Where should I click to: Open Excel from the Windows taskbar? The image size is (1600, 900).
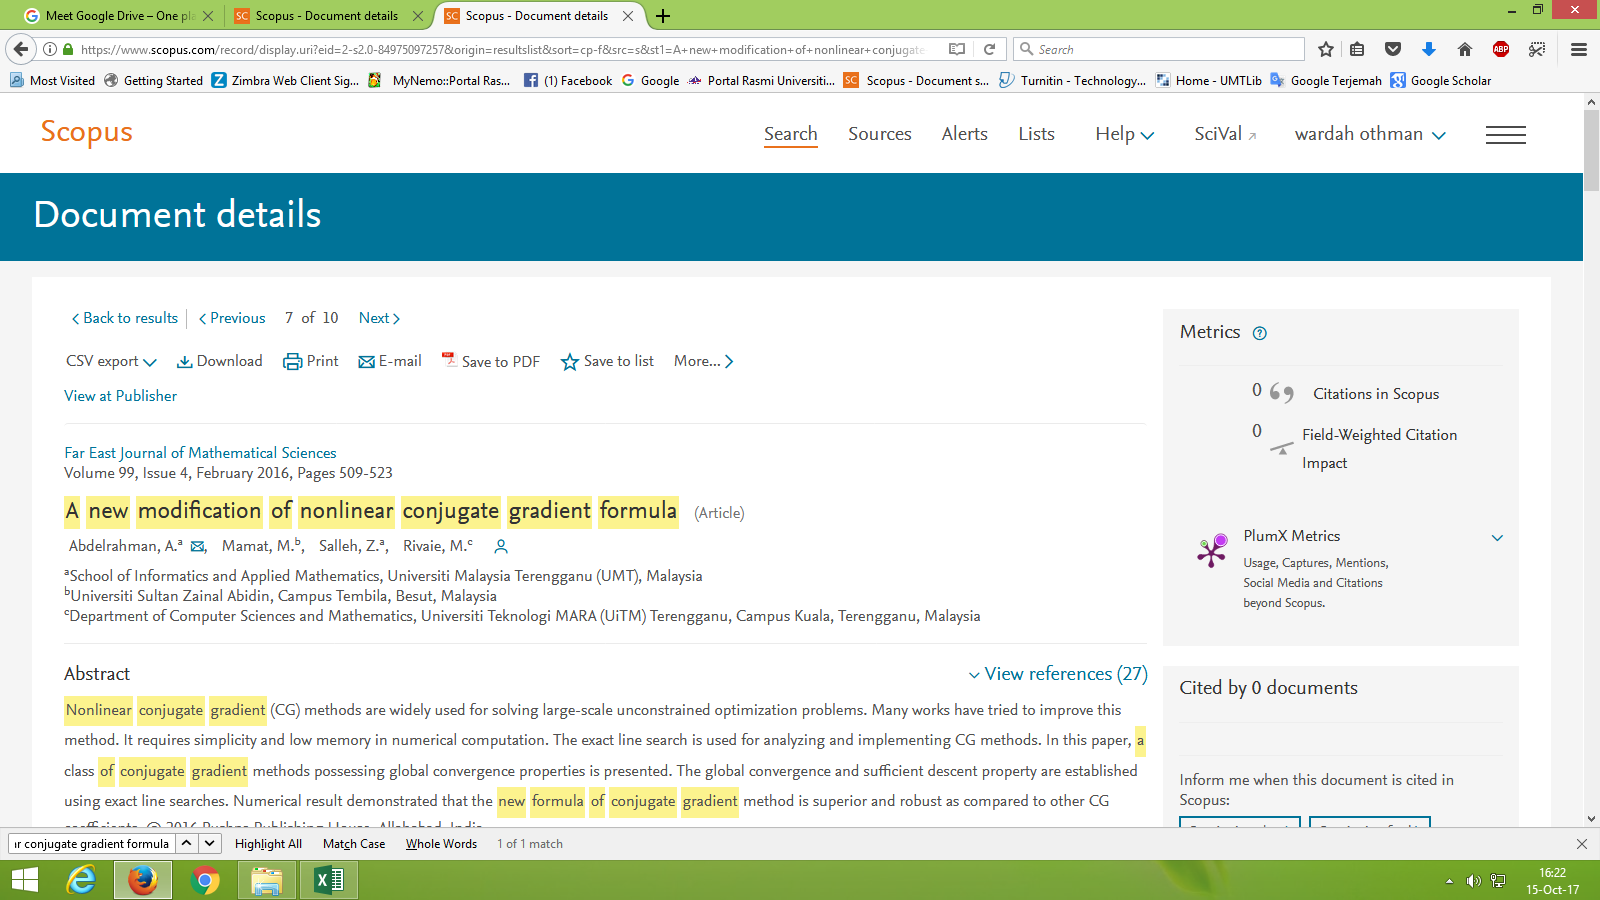(x=328, y=880)
